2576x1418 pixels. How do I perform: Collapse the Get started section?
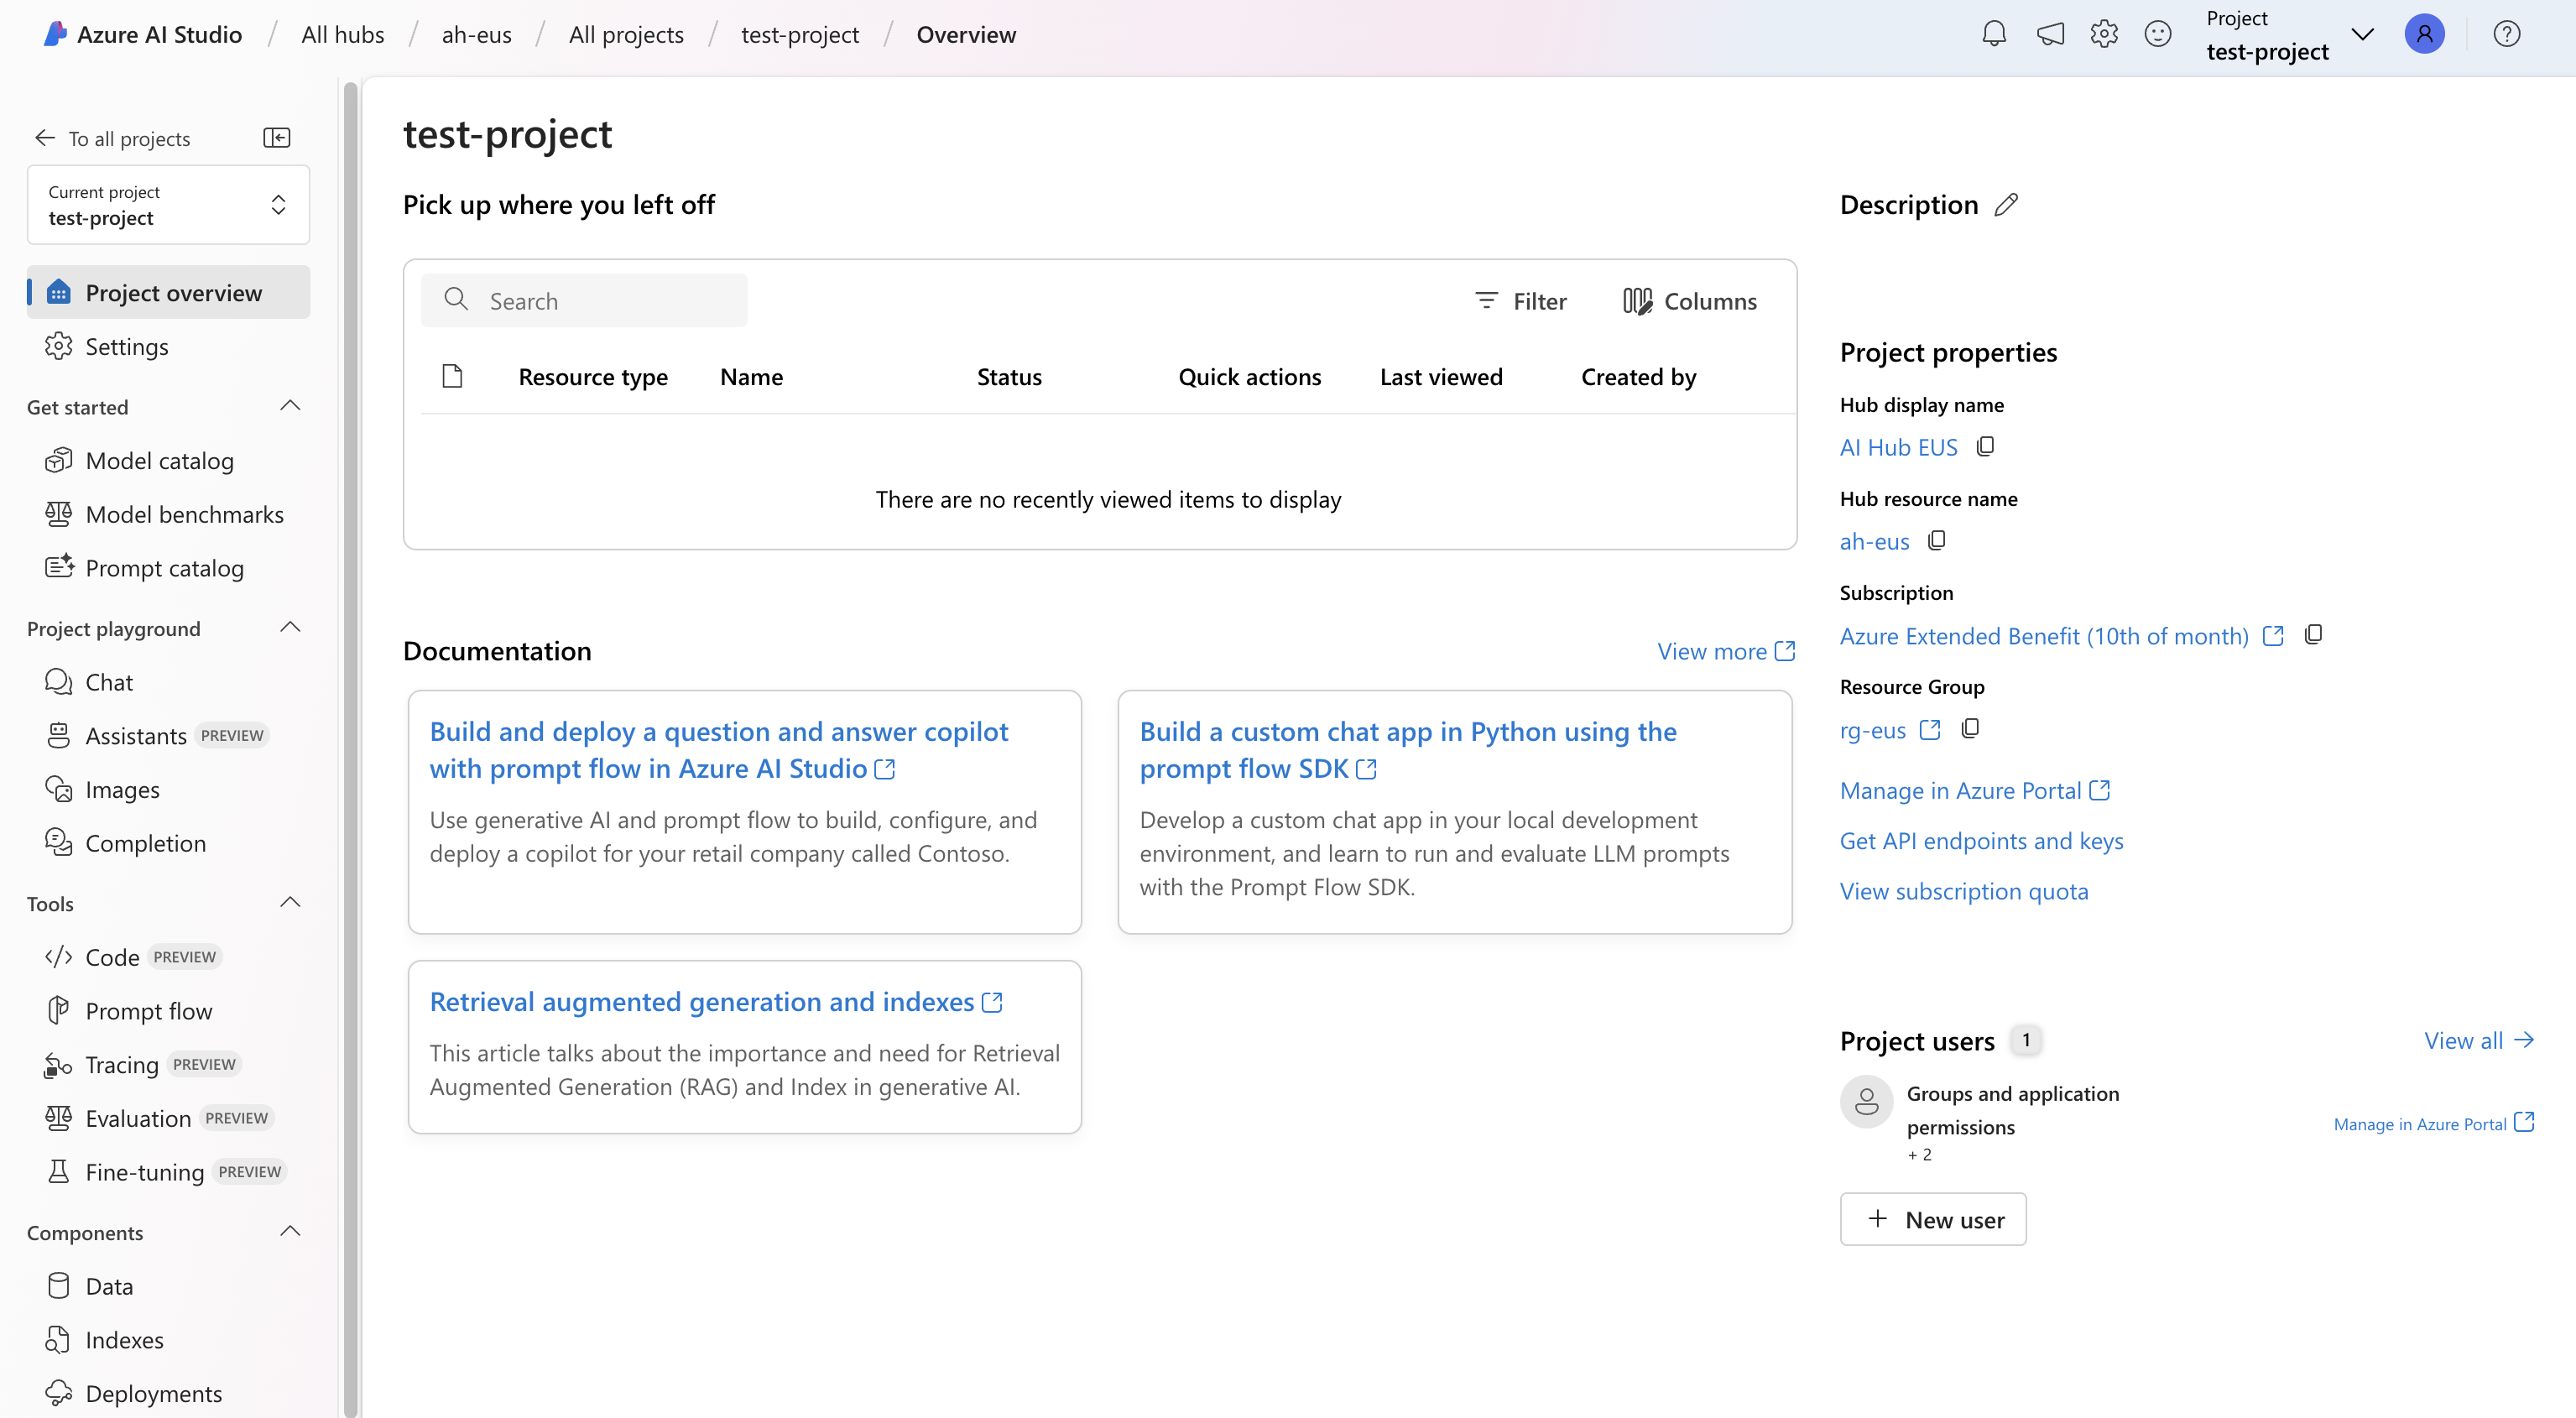290,406
